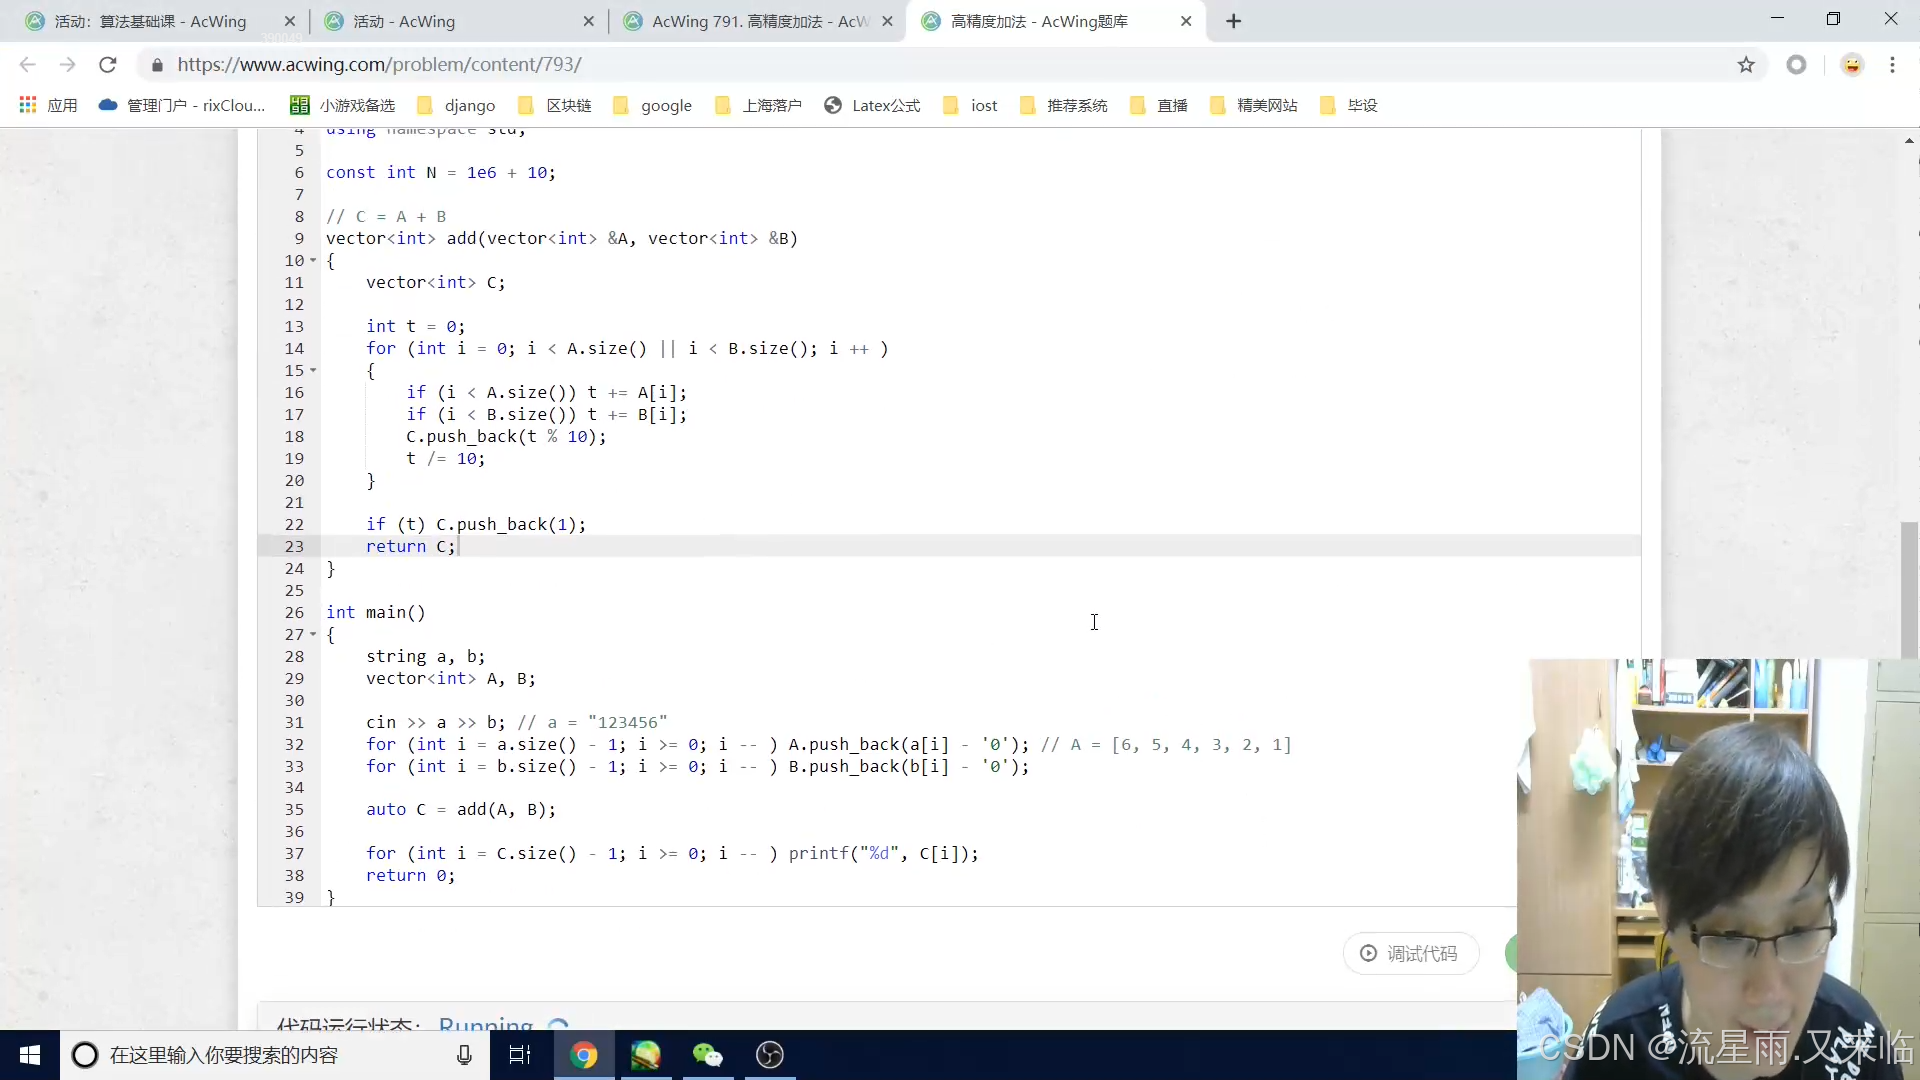
Task: Click the browser reload icon
Action: coord(108,65)
